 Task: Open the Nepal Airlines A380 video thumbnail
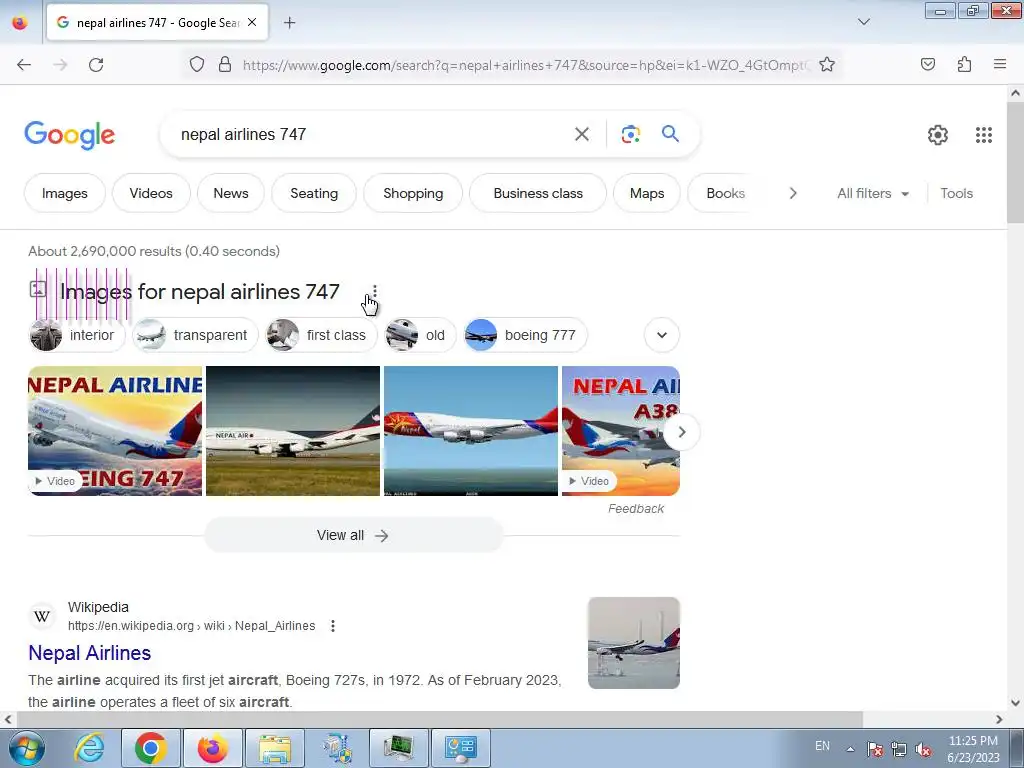620,431
